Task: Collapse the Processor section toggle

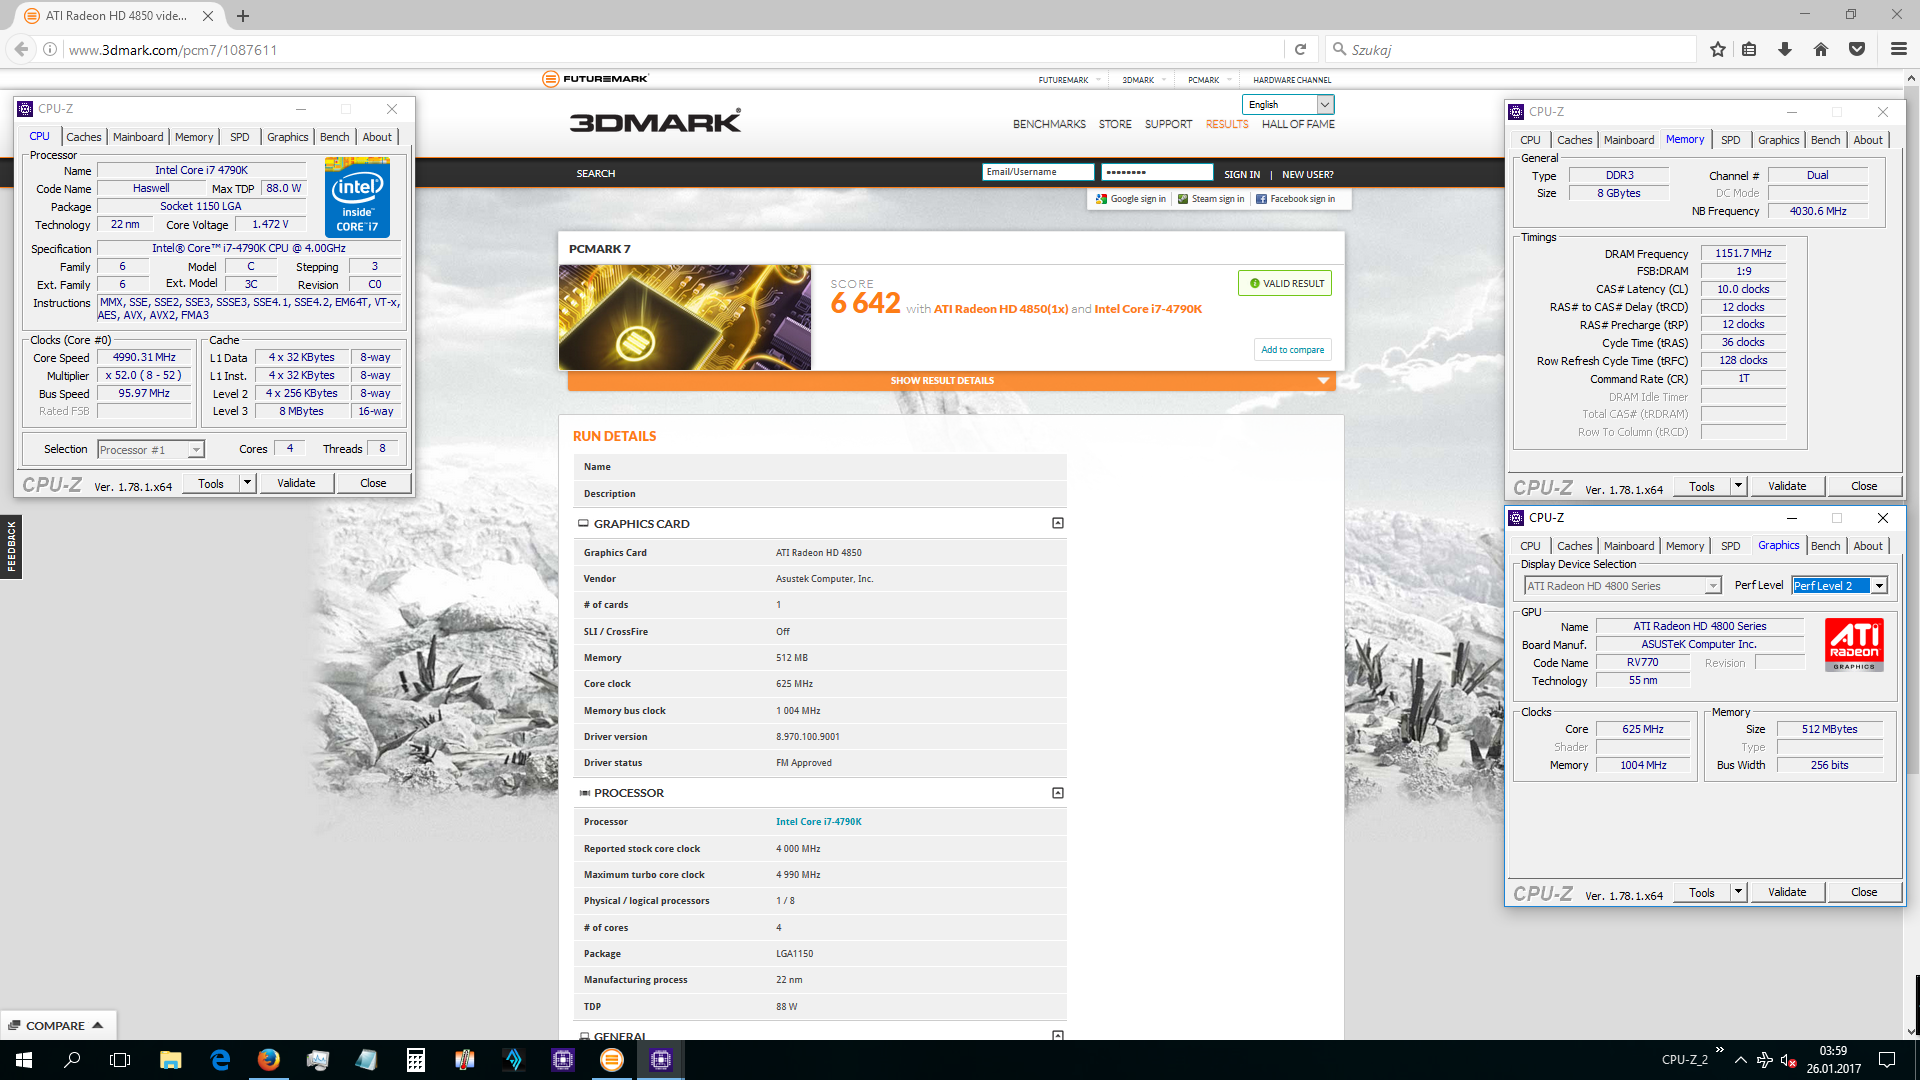Action: tap(1058, 793)
